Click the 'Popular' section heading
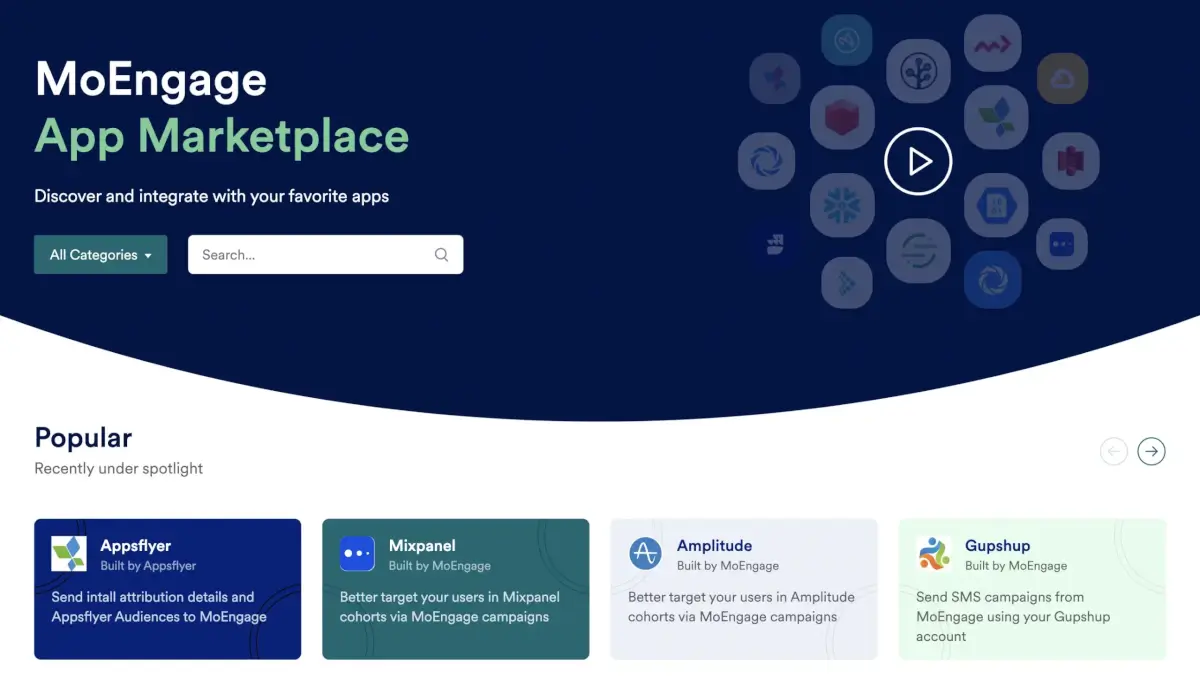This screenshot has width=1200, height=686. pos(83,438)
